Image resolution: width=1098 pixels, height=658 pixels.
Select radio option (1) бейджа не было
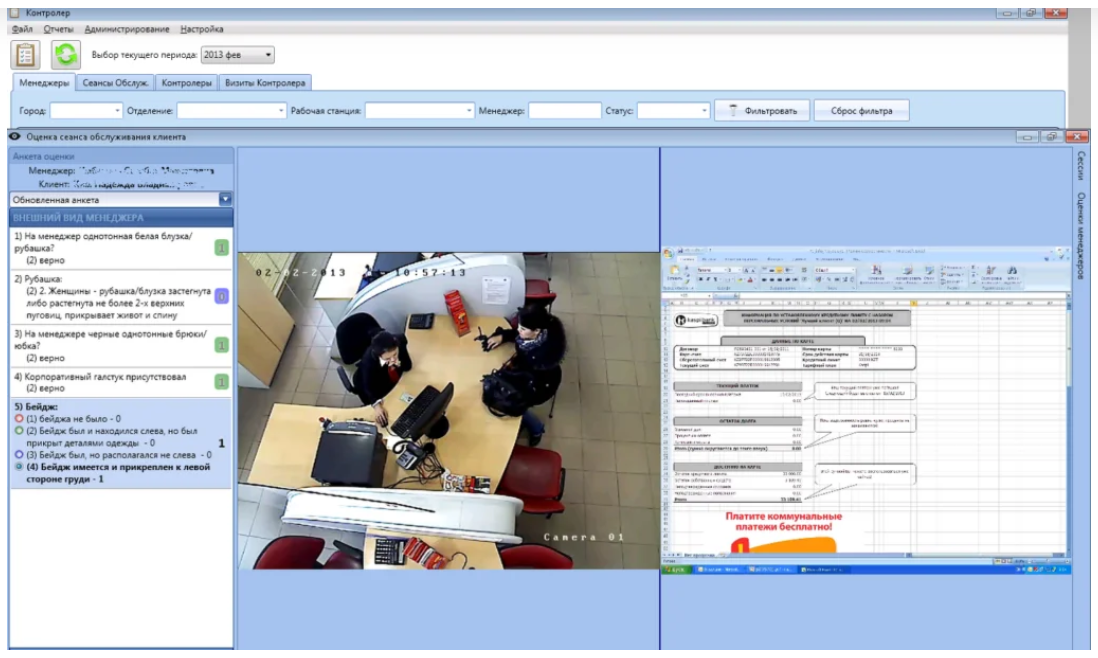coord(19,419)
